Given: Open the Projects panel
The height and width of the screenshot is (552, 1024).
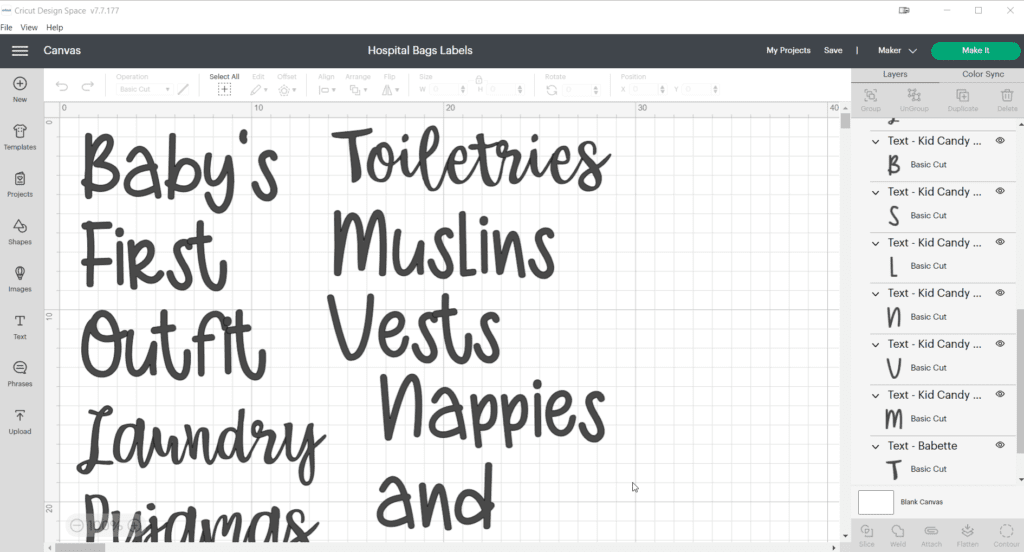Looking at the screenshot, I should pos(20,184).
